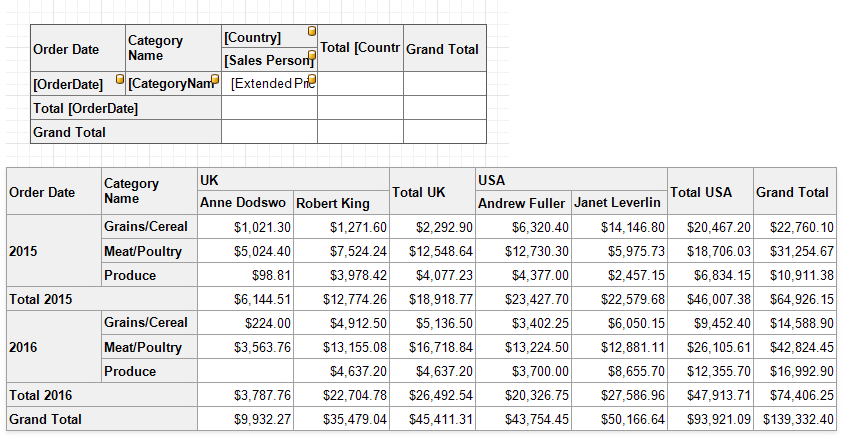The image size is (843, 439).
Task: Select the Total 2016 row header
Action: pos(101,395)
